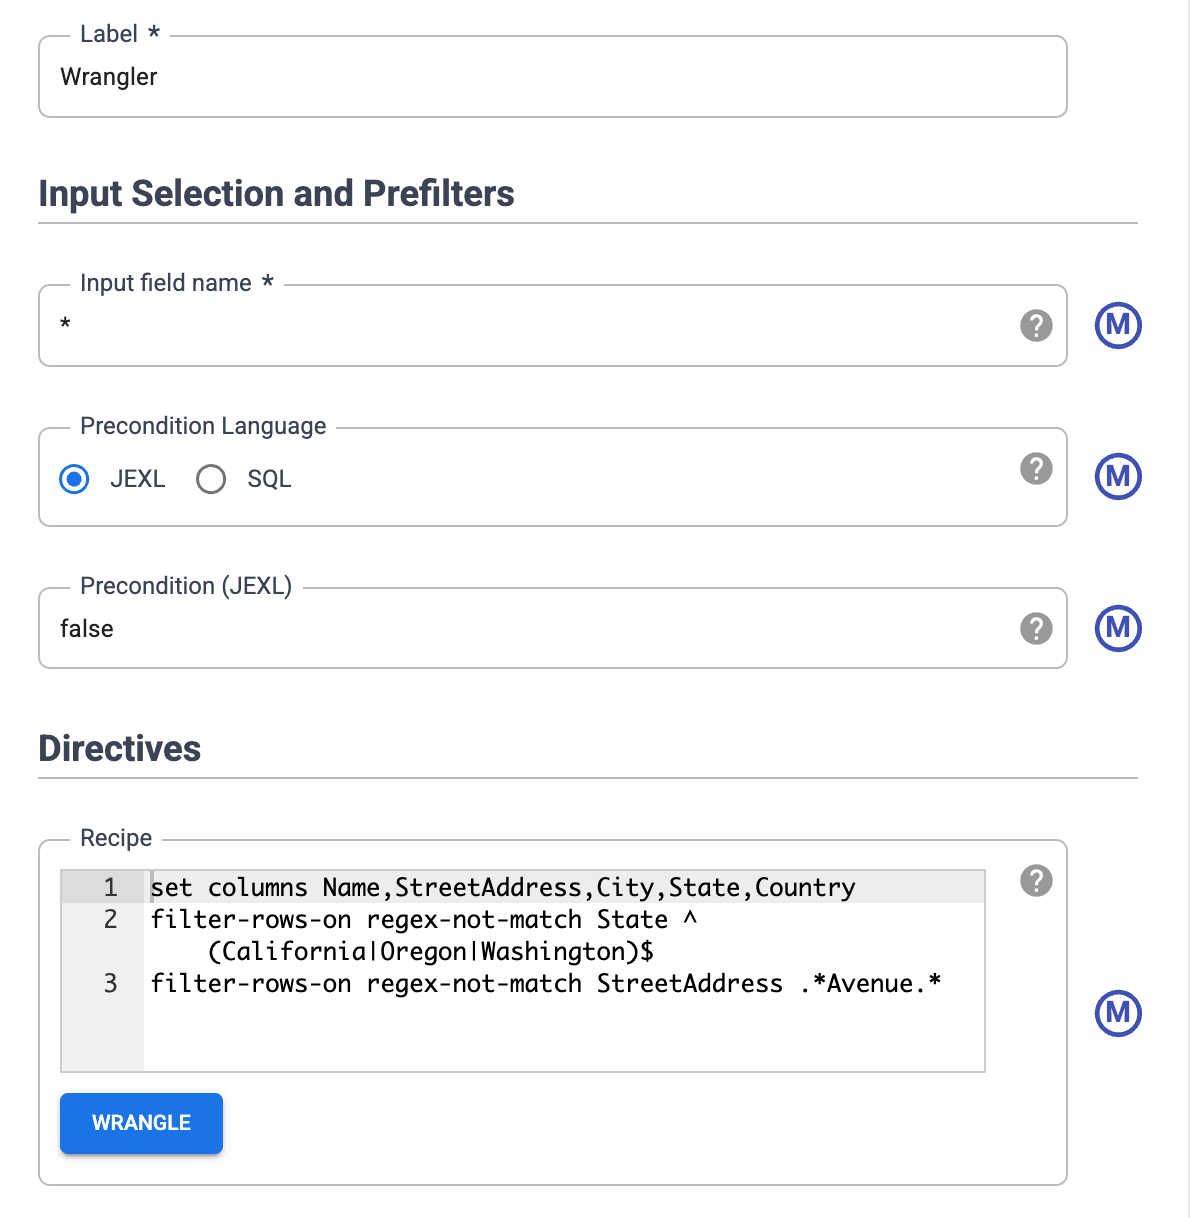Click recipe line 3 StreetAddress filter
This screenshot has width=1190, height=1218.
(545, 984)
